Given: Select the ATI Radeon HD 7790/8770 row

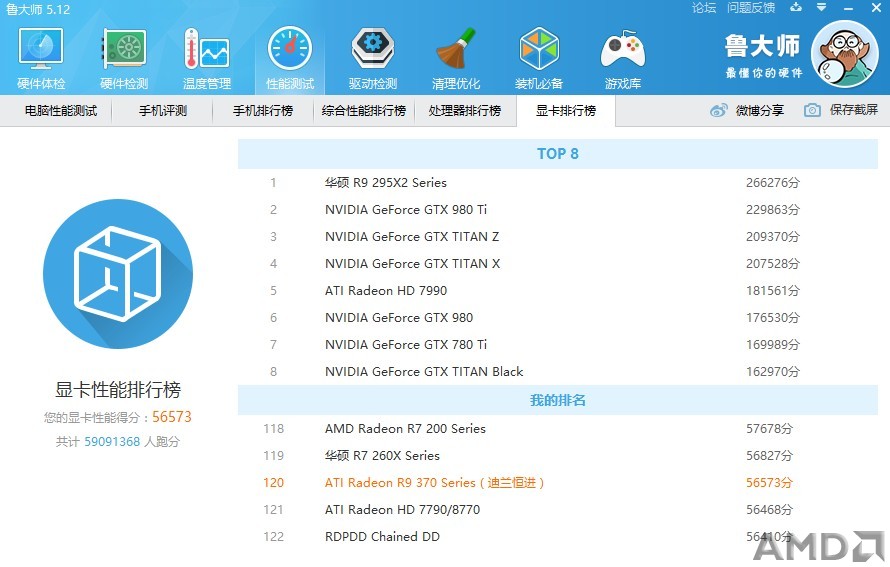Looking at the screenshot, I should 558,510.
